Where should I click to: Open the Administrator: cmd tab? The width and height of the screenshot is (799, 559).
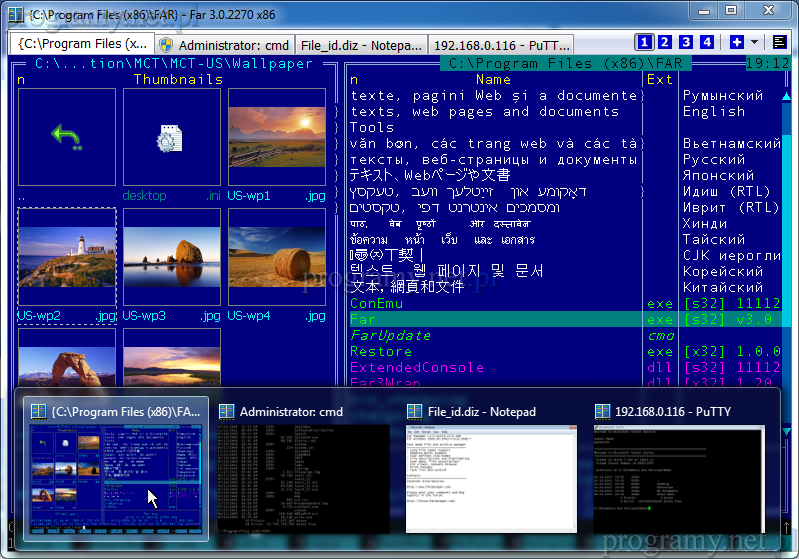coord(223,45)
